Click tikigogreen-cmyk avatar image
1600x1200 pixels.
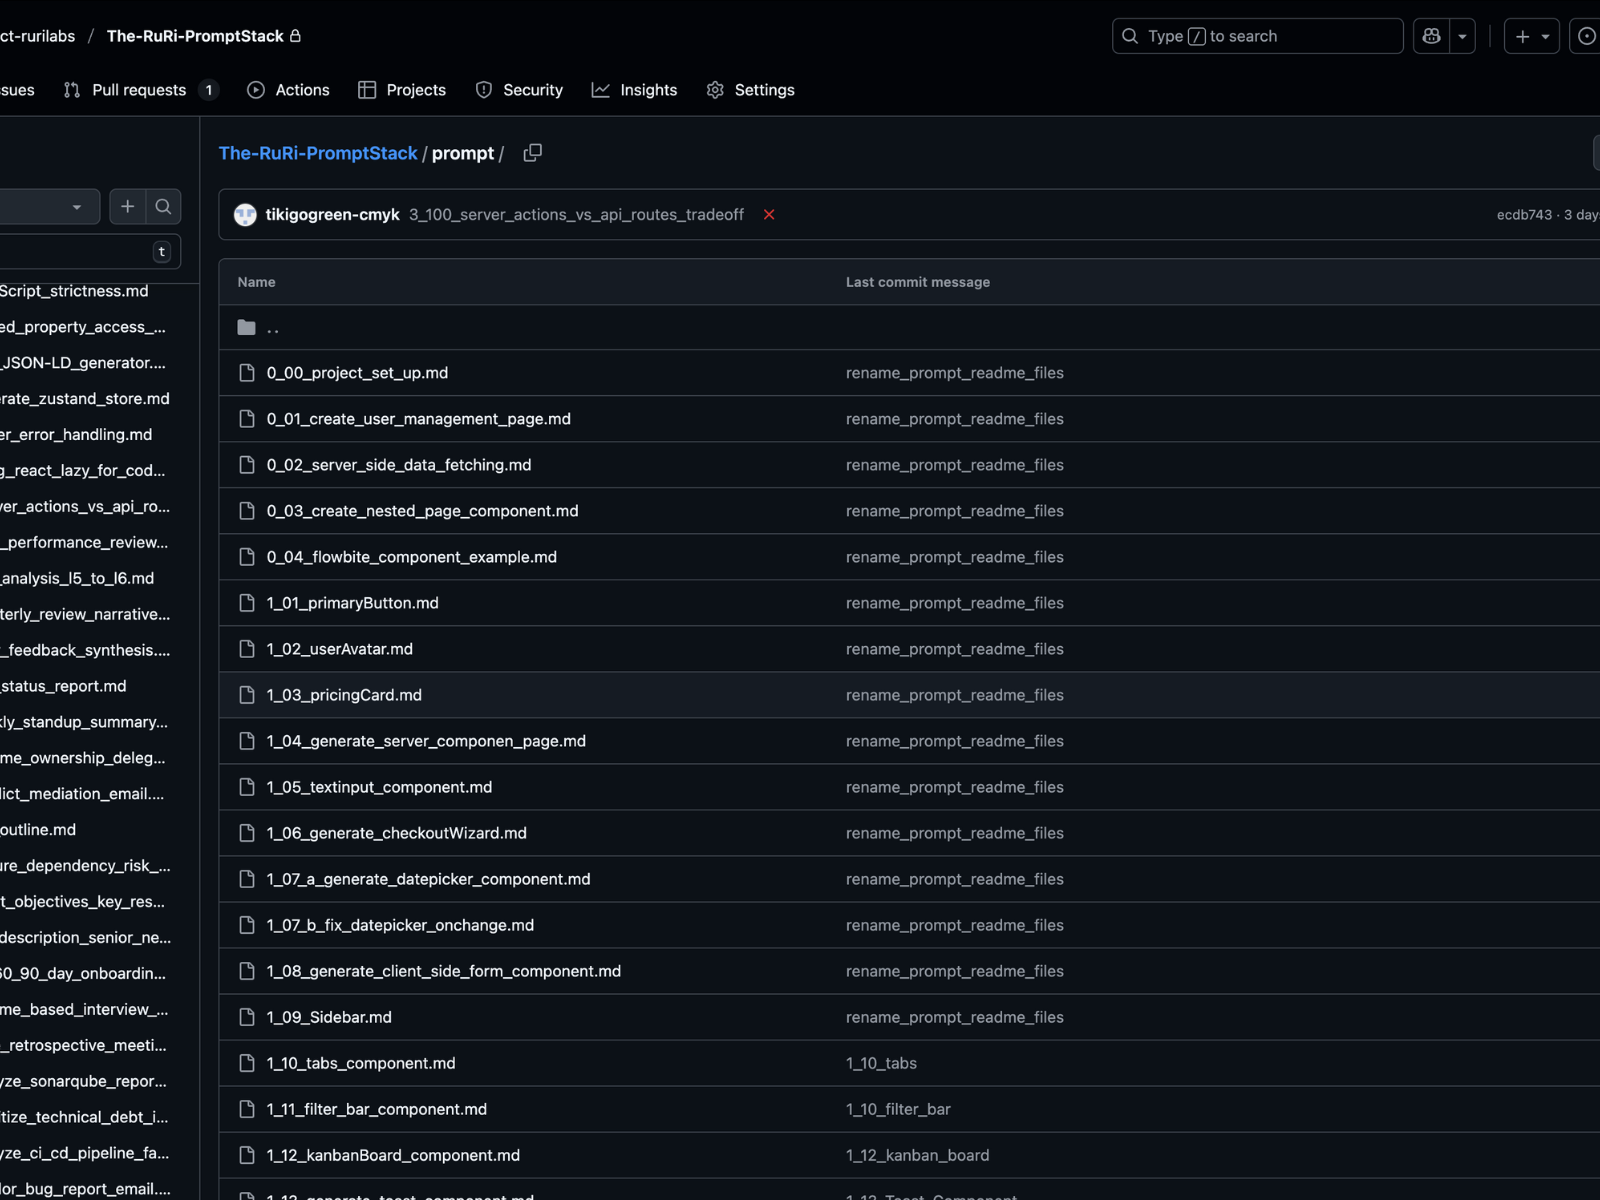(245, 215)
